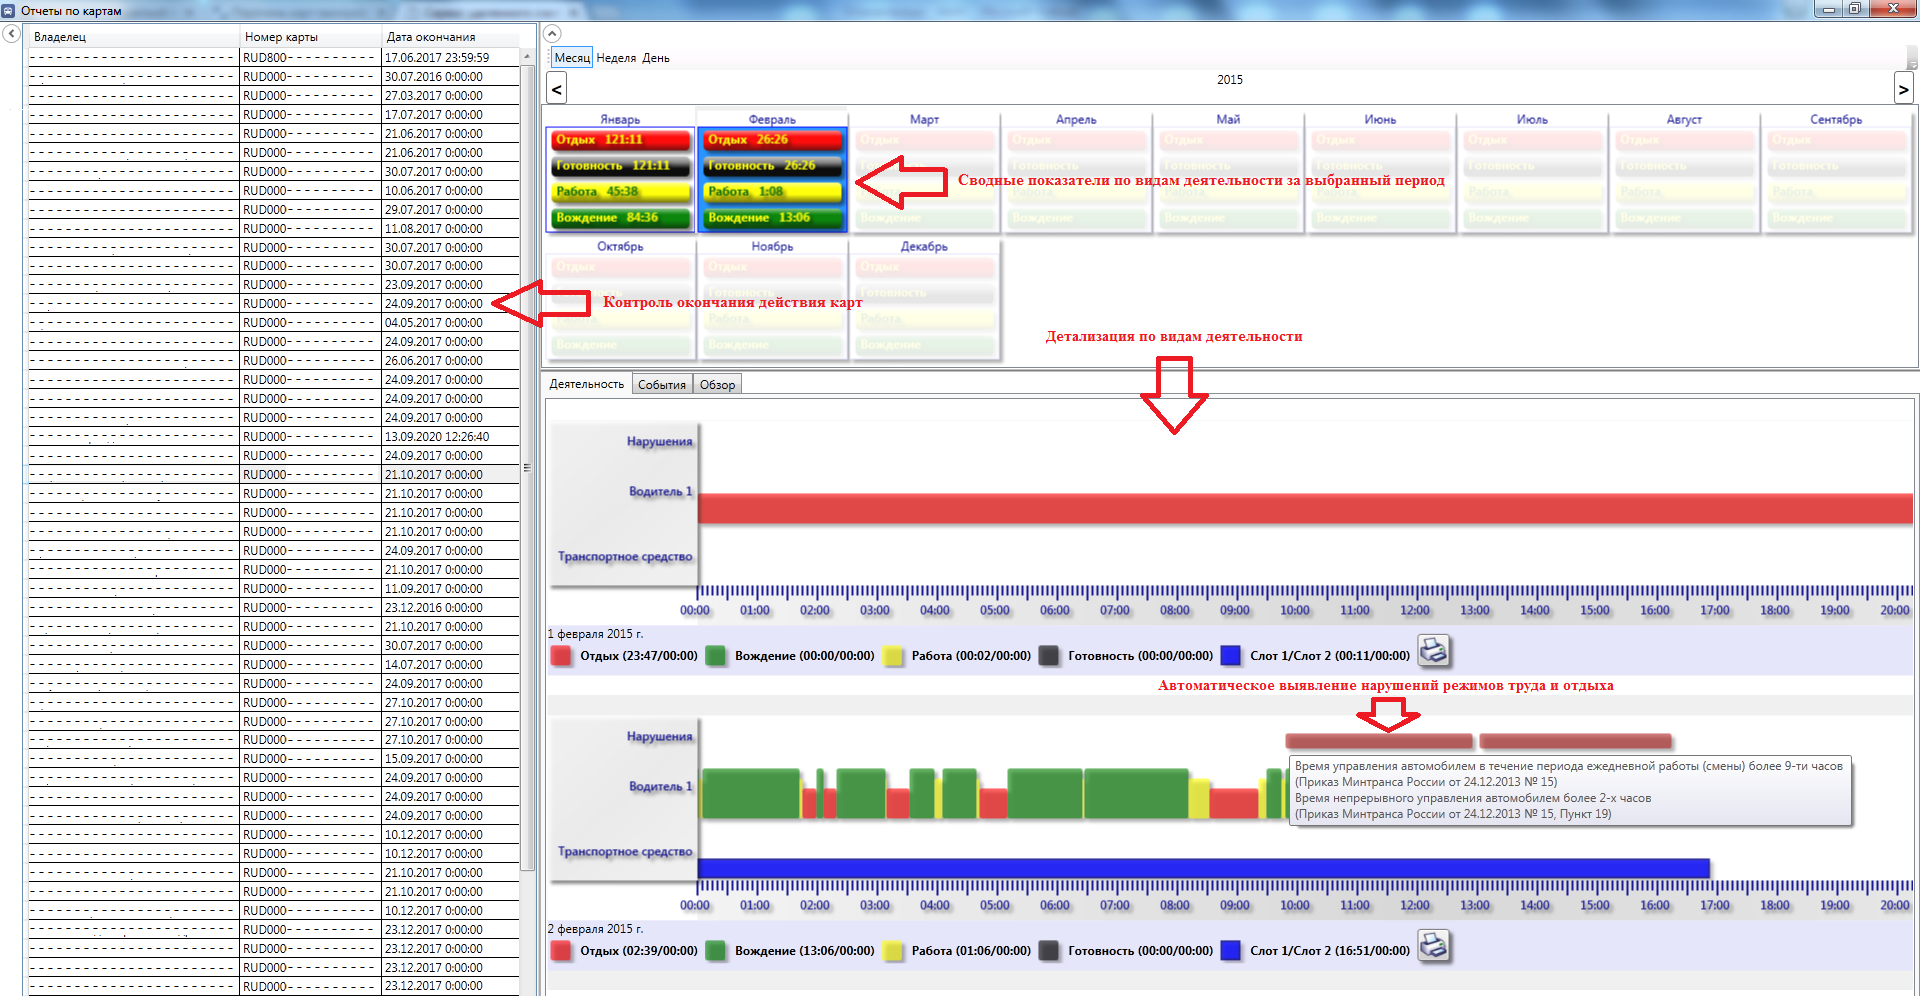Select card row expiring 17.06.2017 23:59:59

point(274,58)
